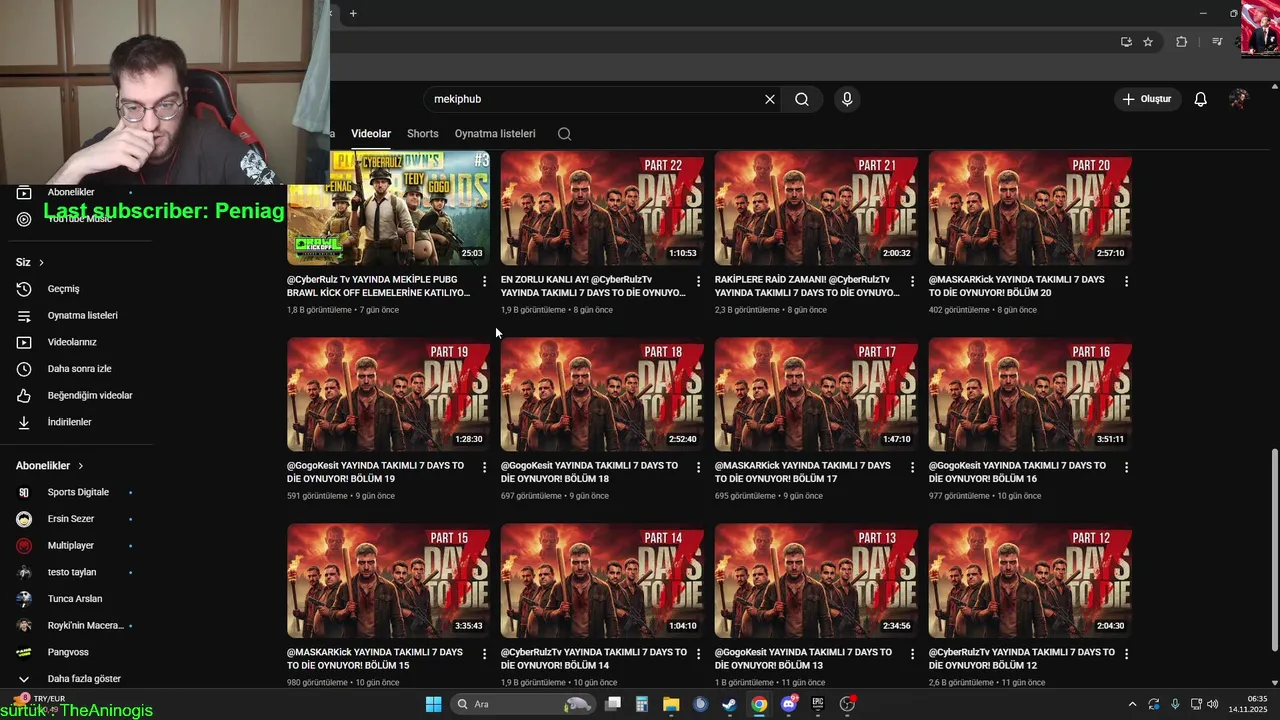The height and width of the screenshot is (720, 1280).
Task: Open the BÖLÜM 13 video title link
Action: click(803, 658)
